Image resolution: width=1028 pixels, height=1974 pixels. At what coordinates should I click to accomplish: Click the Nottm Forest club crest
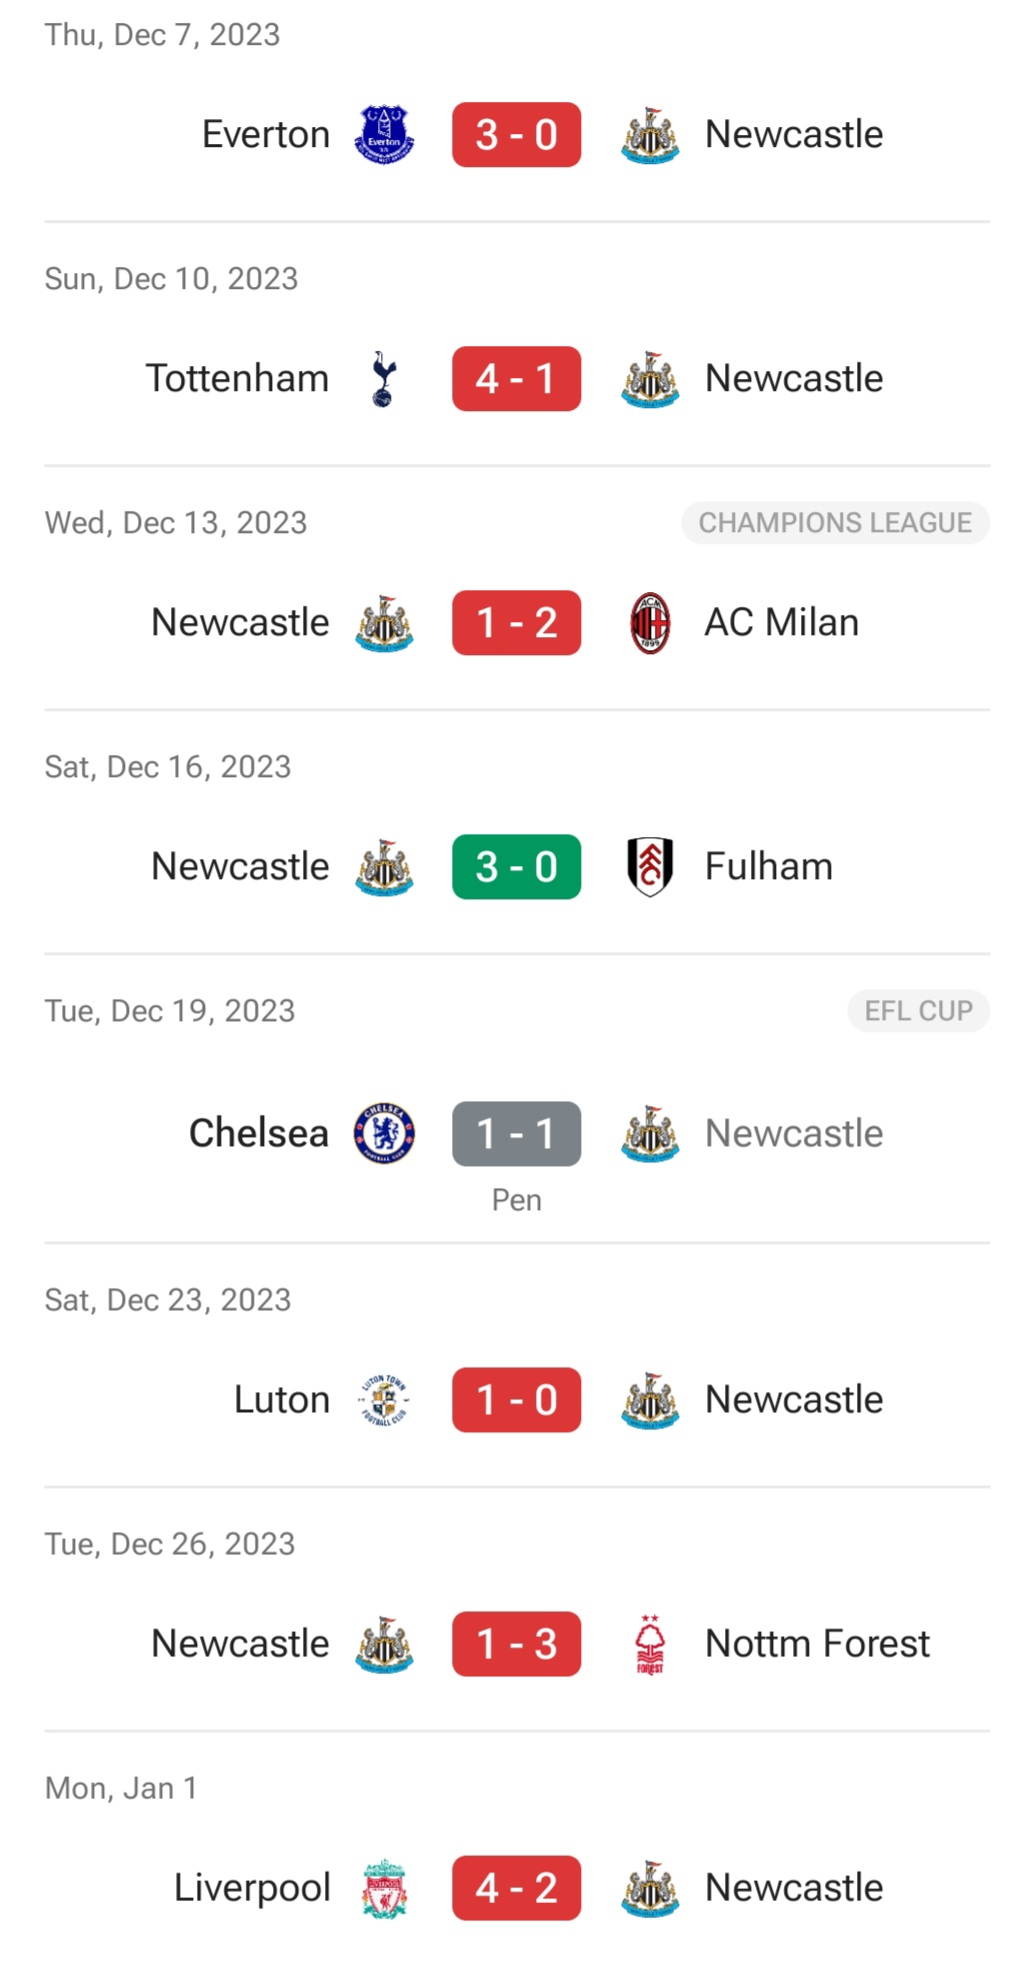click(x=650, y=1643)
